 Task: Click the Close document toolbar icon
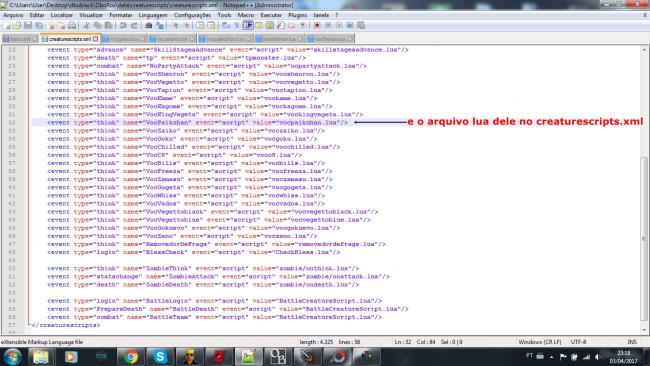pyautogui.click(x=51, y=26)
